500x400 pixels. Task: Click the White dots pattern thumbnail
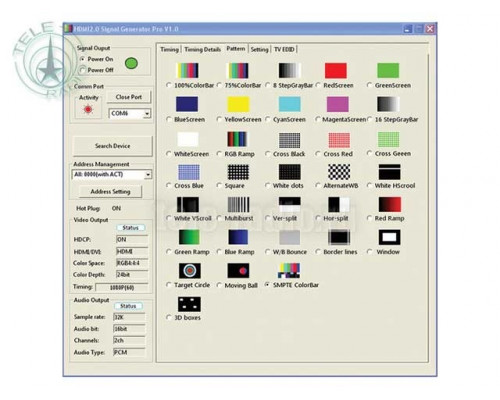290,172
